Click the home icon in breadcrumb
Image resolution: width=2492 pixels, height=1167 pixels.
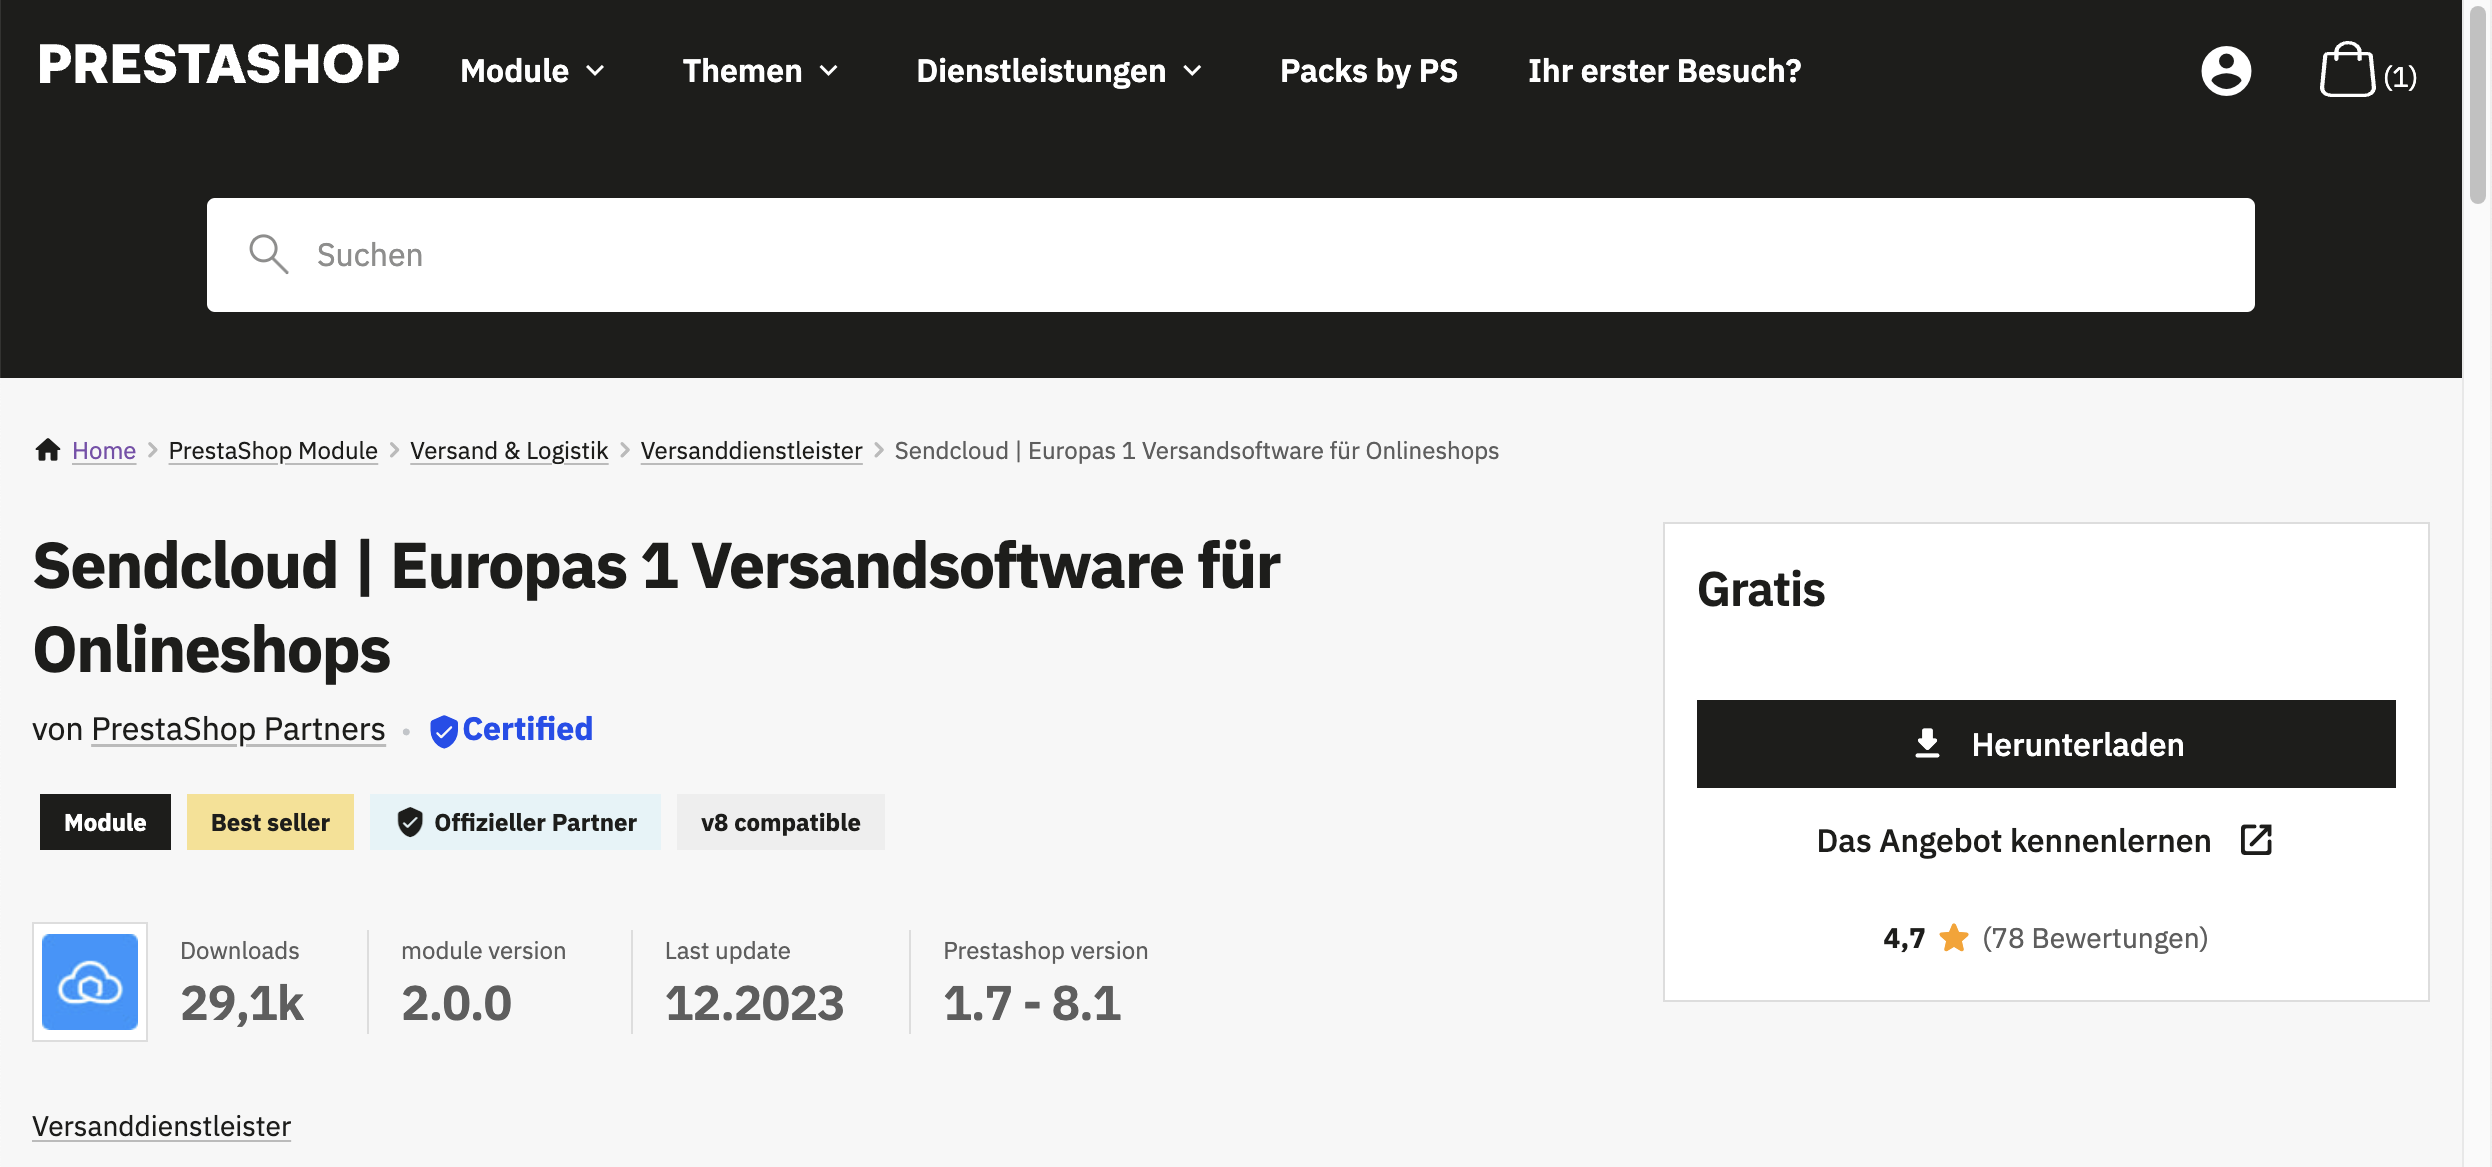[x=48, y=450]
